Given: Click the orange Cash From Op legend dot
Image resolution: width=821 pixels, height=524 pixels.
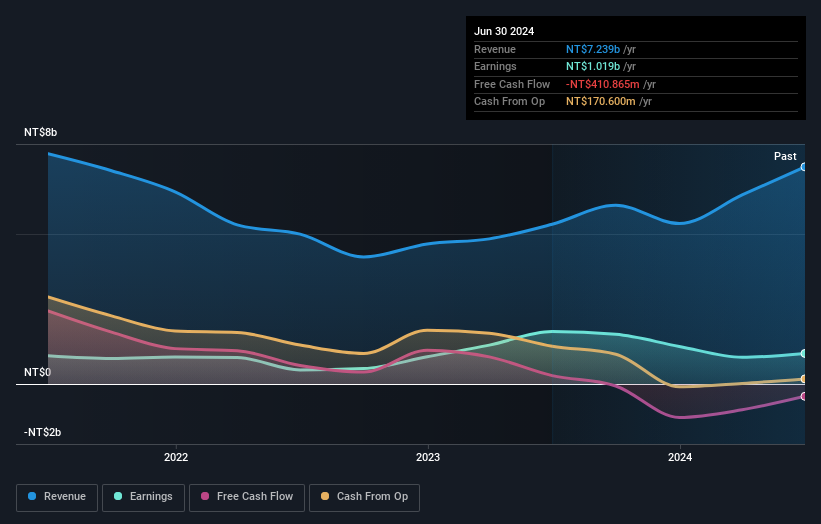Looking at the screenshot, I should coord(325,496).
